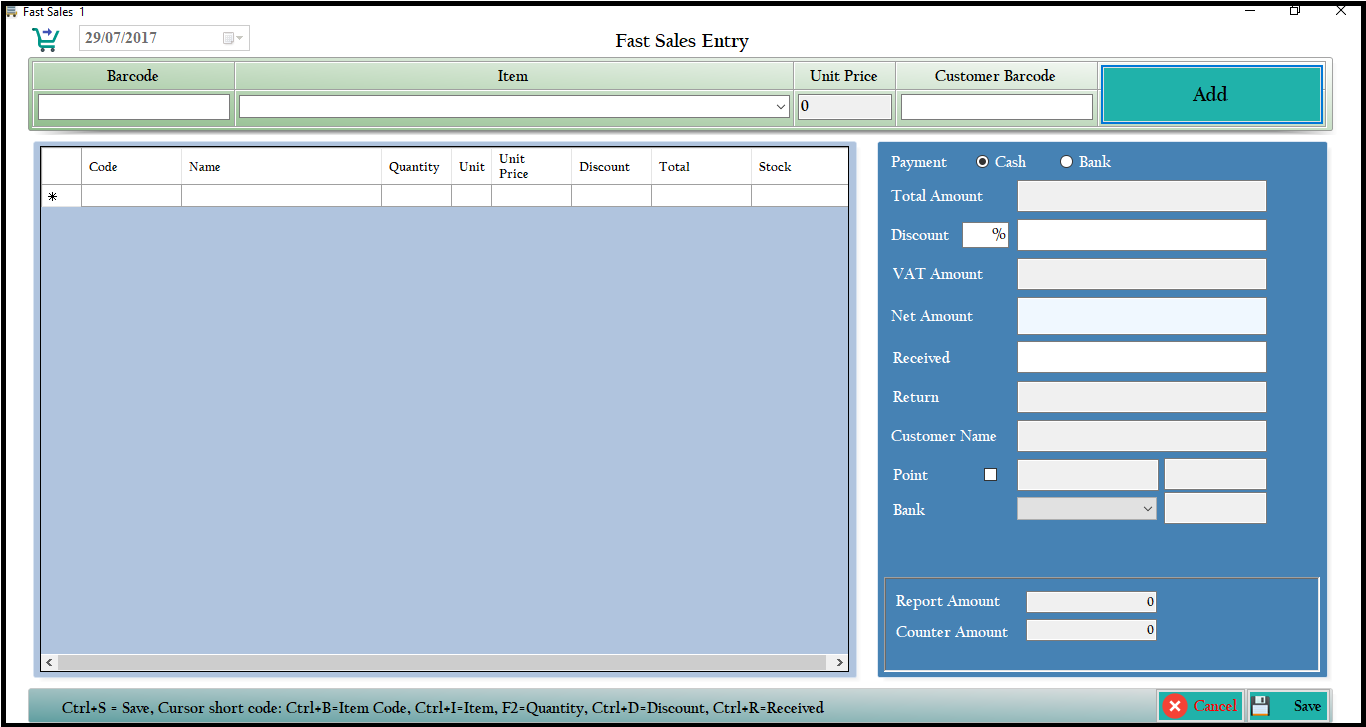Screen dimensions: 1366x727
Task: Select the Cash payment option
Action: [983, 162]
